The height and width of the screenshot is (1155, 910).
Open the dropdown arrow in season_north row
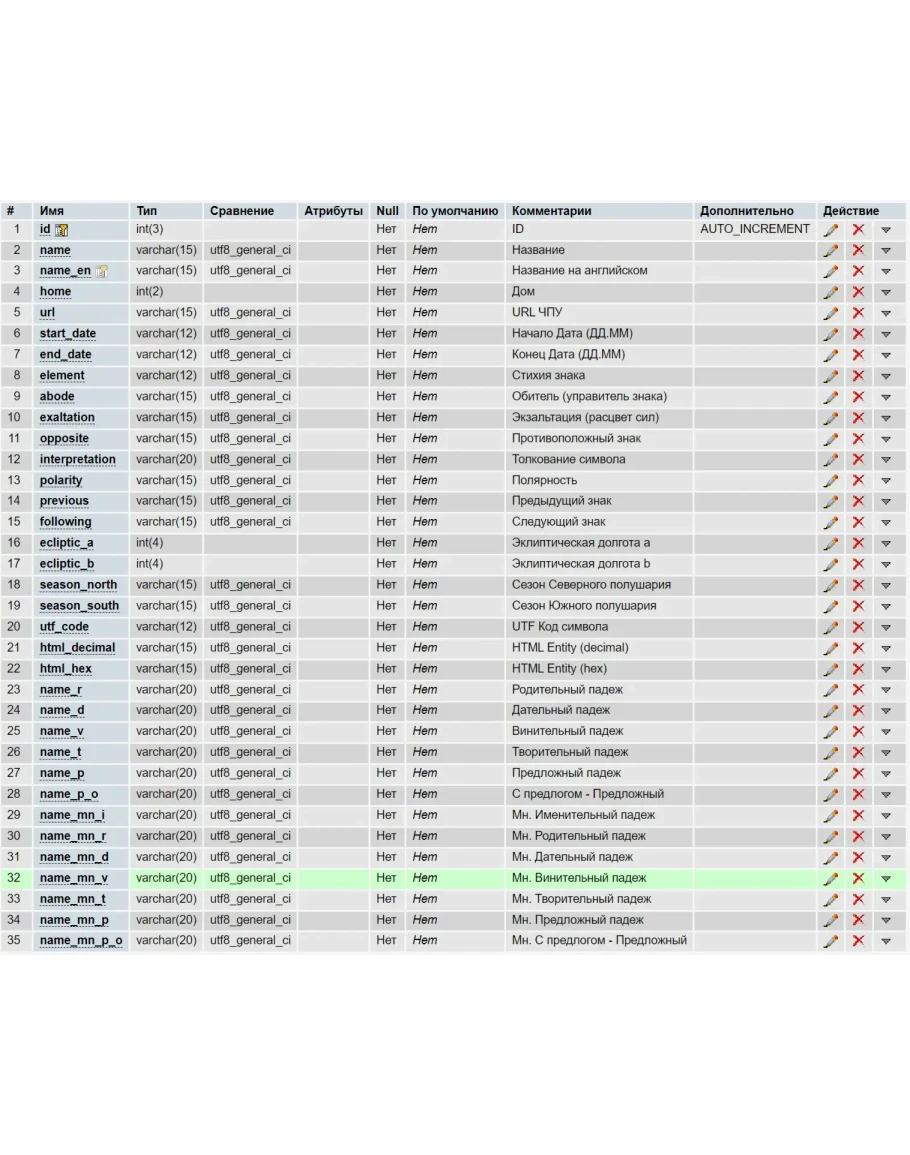(x=886, y=585)
